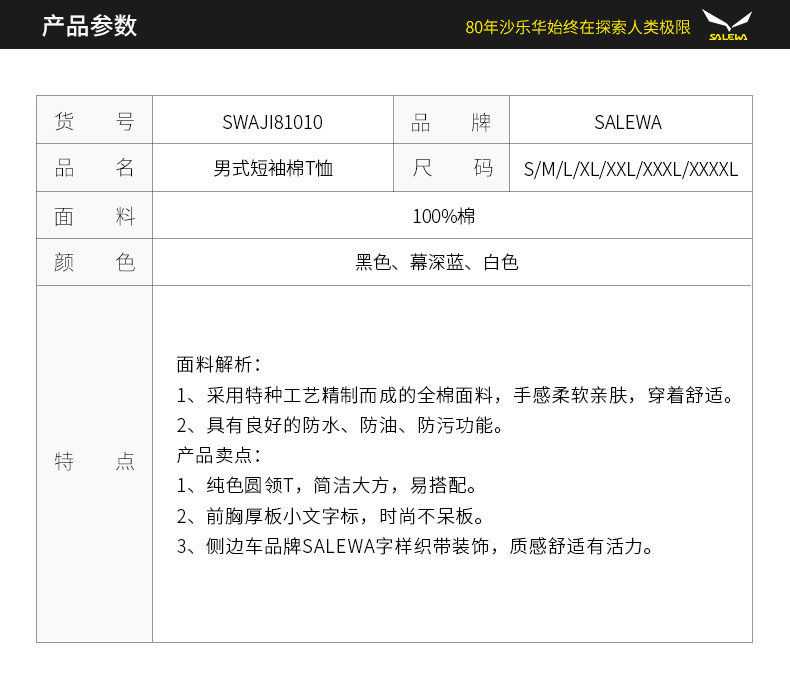
Task: Select the size list S/M/L/XL/XXL/XXXL/XXXXL
Action: click(631, 169)
